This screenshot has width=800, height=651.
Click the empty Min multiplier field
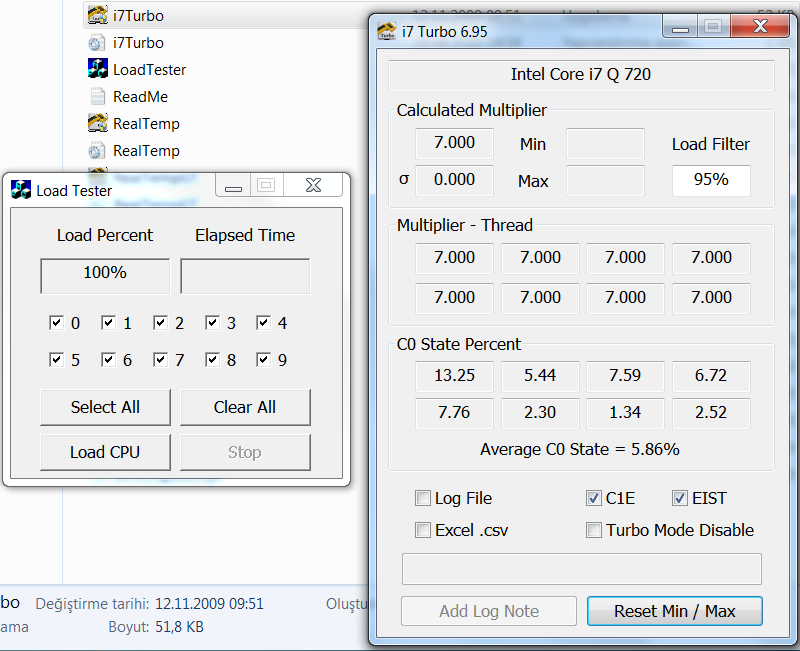[x=605, y=144]
